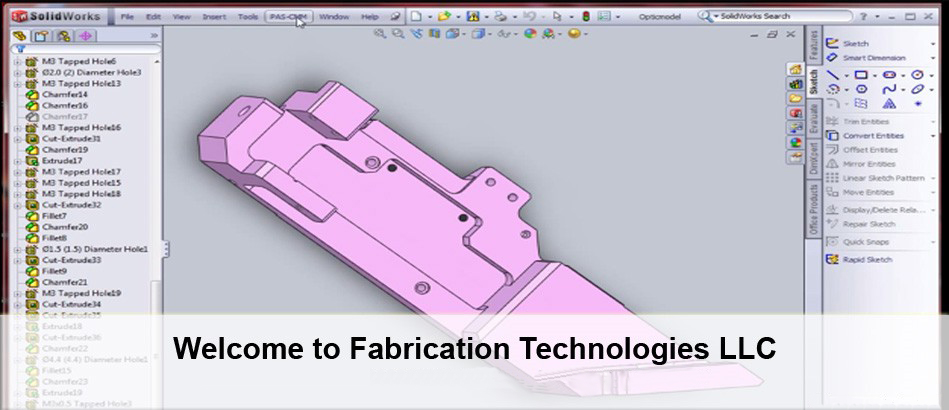Image resolution: width=949 pixels, height=410 pixels.
Task: Open the Quick Snaps dropdown arrow
Action: [x=933, y=242]
